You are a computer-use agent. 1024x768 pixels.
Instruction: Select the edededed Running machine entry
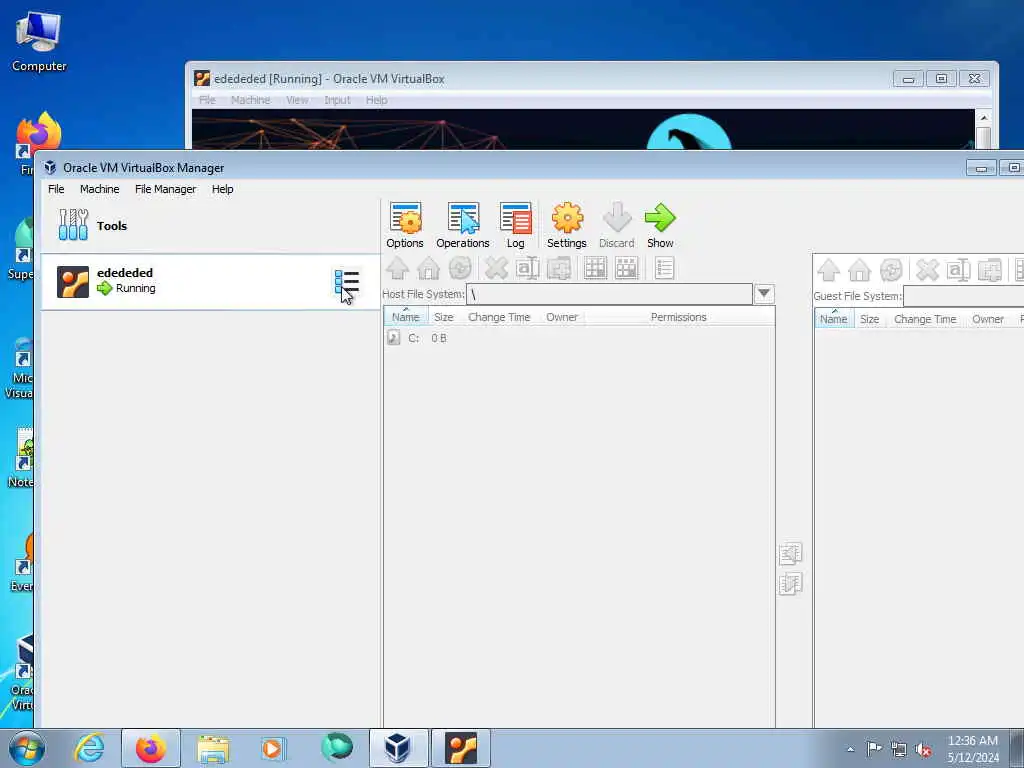point(210,282)
